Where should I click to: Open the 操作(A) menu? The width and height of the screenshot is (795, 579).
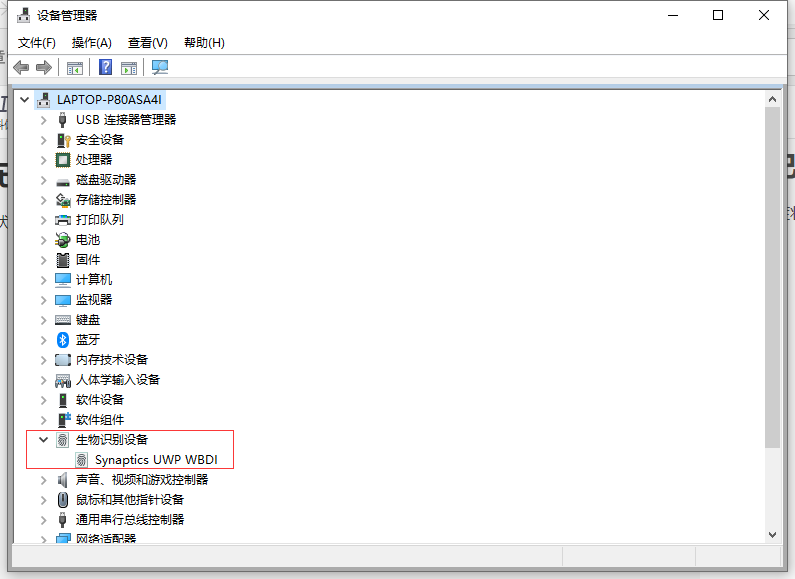(91, 43)
